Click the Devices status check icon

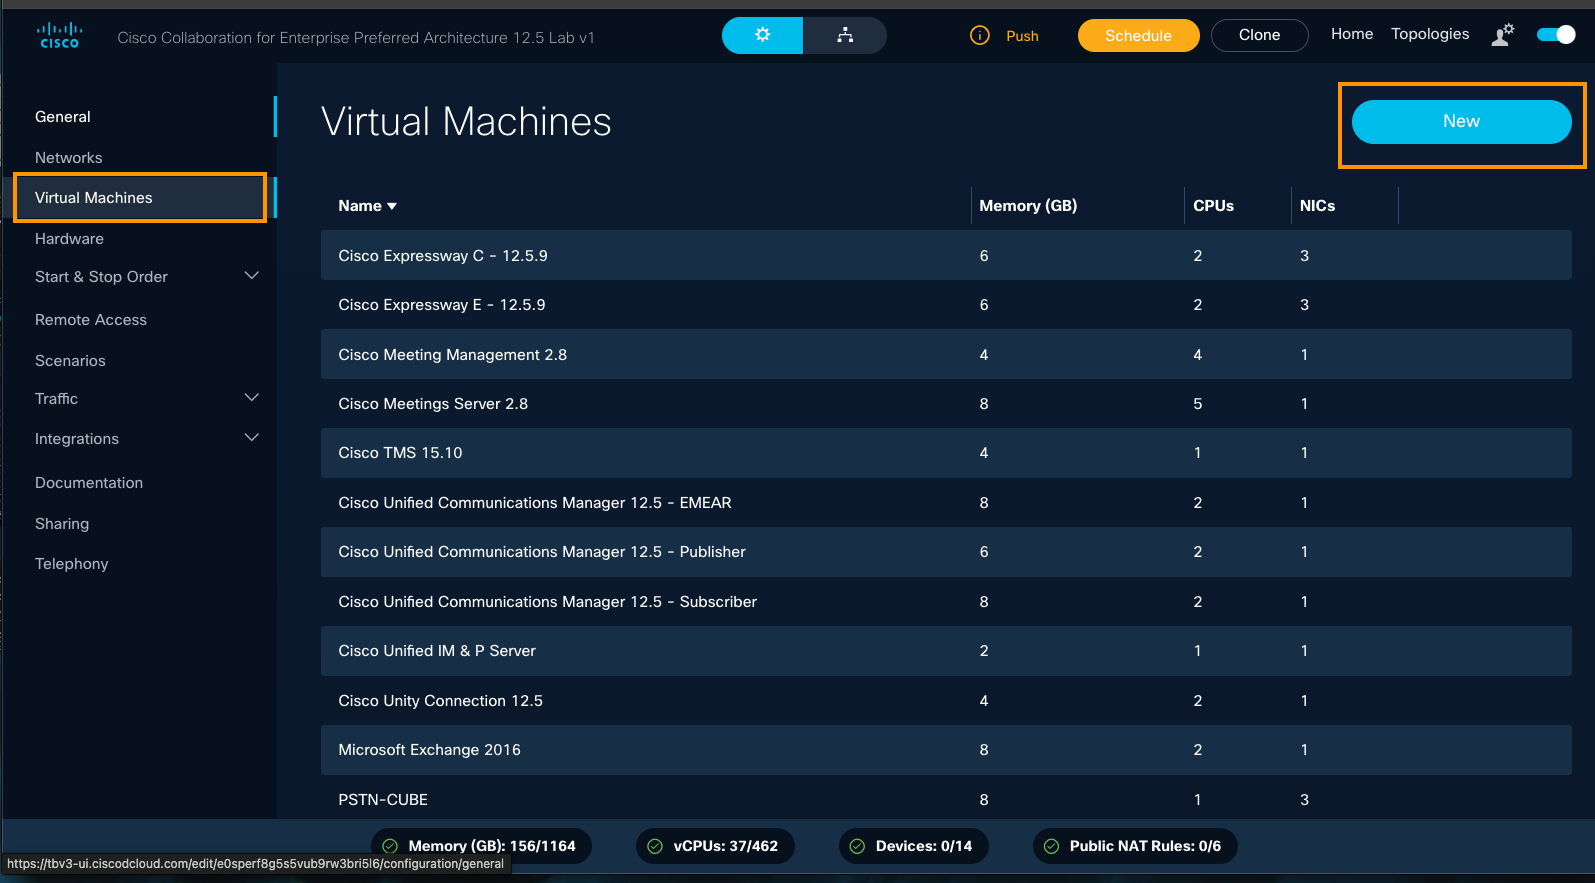[857, 846]
